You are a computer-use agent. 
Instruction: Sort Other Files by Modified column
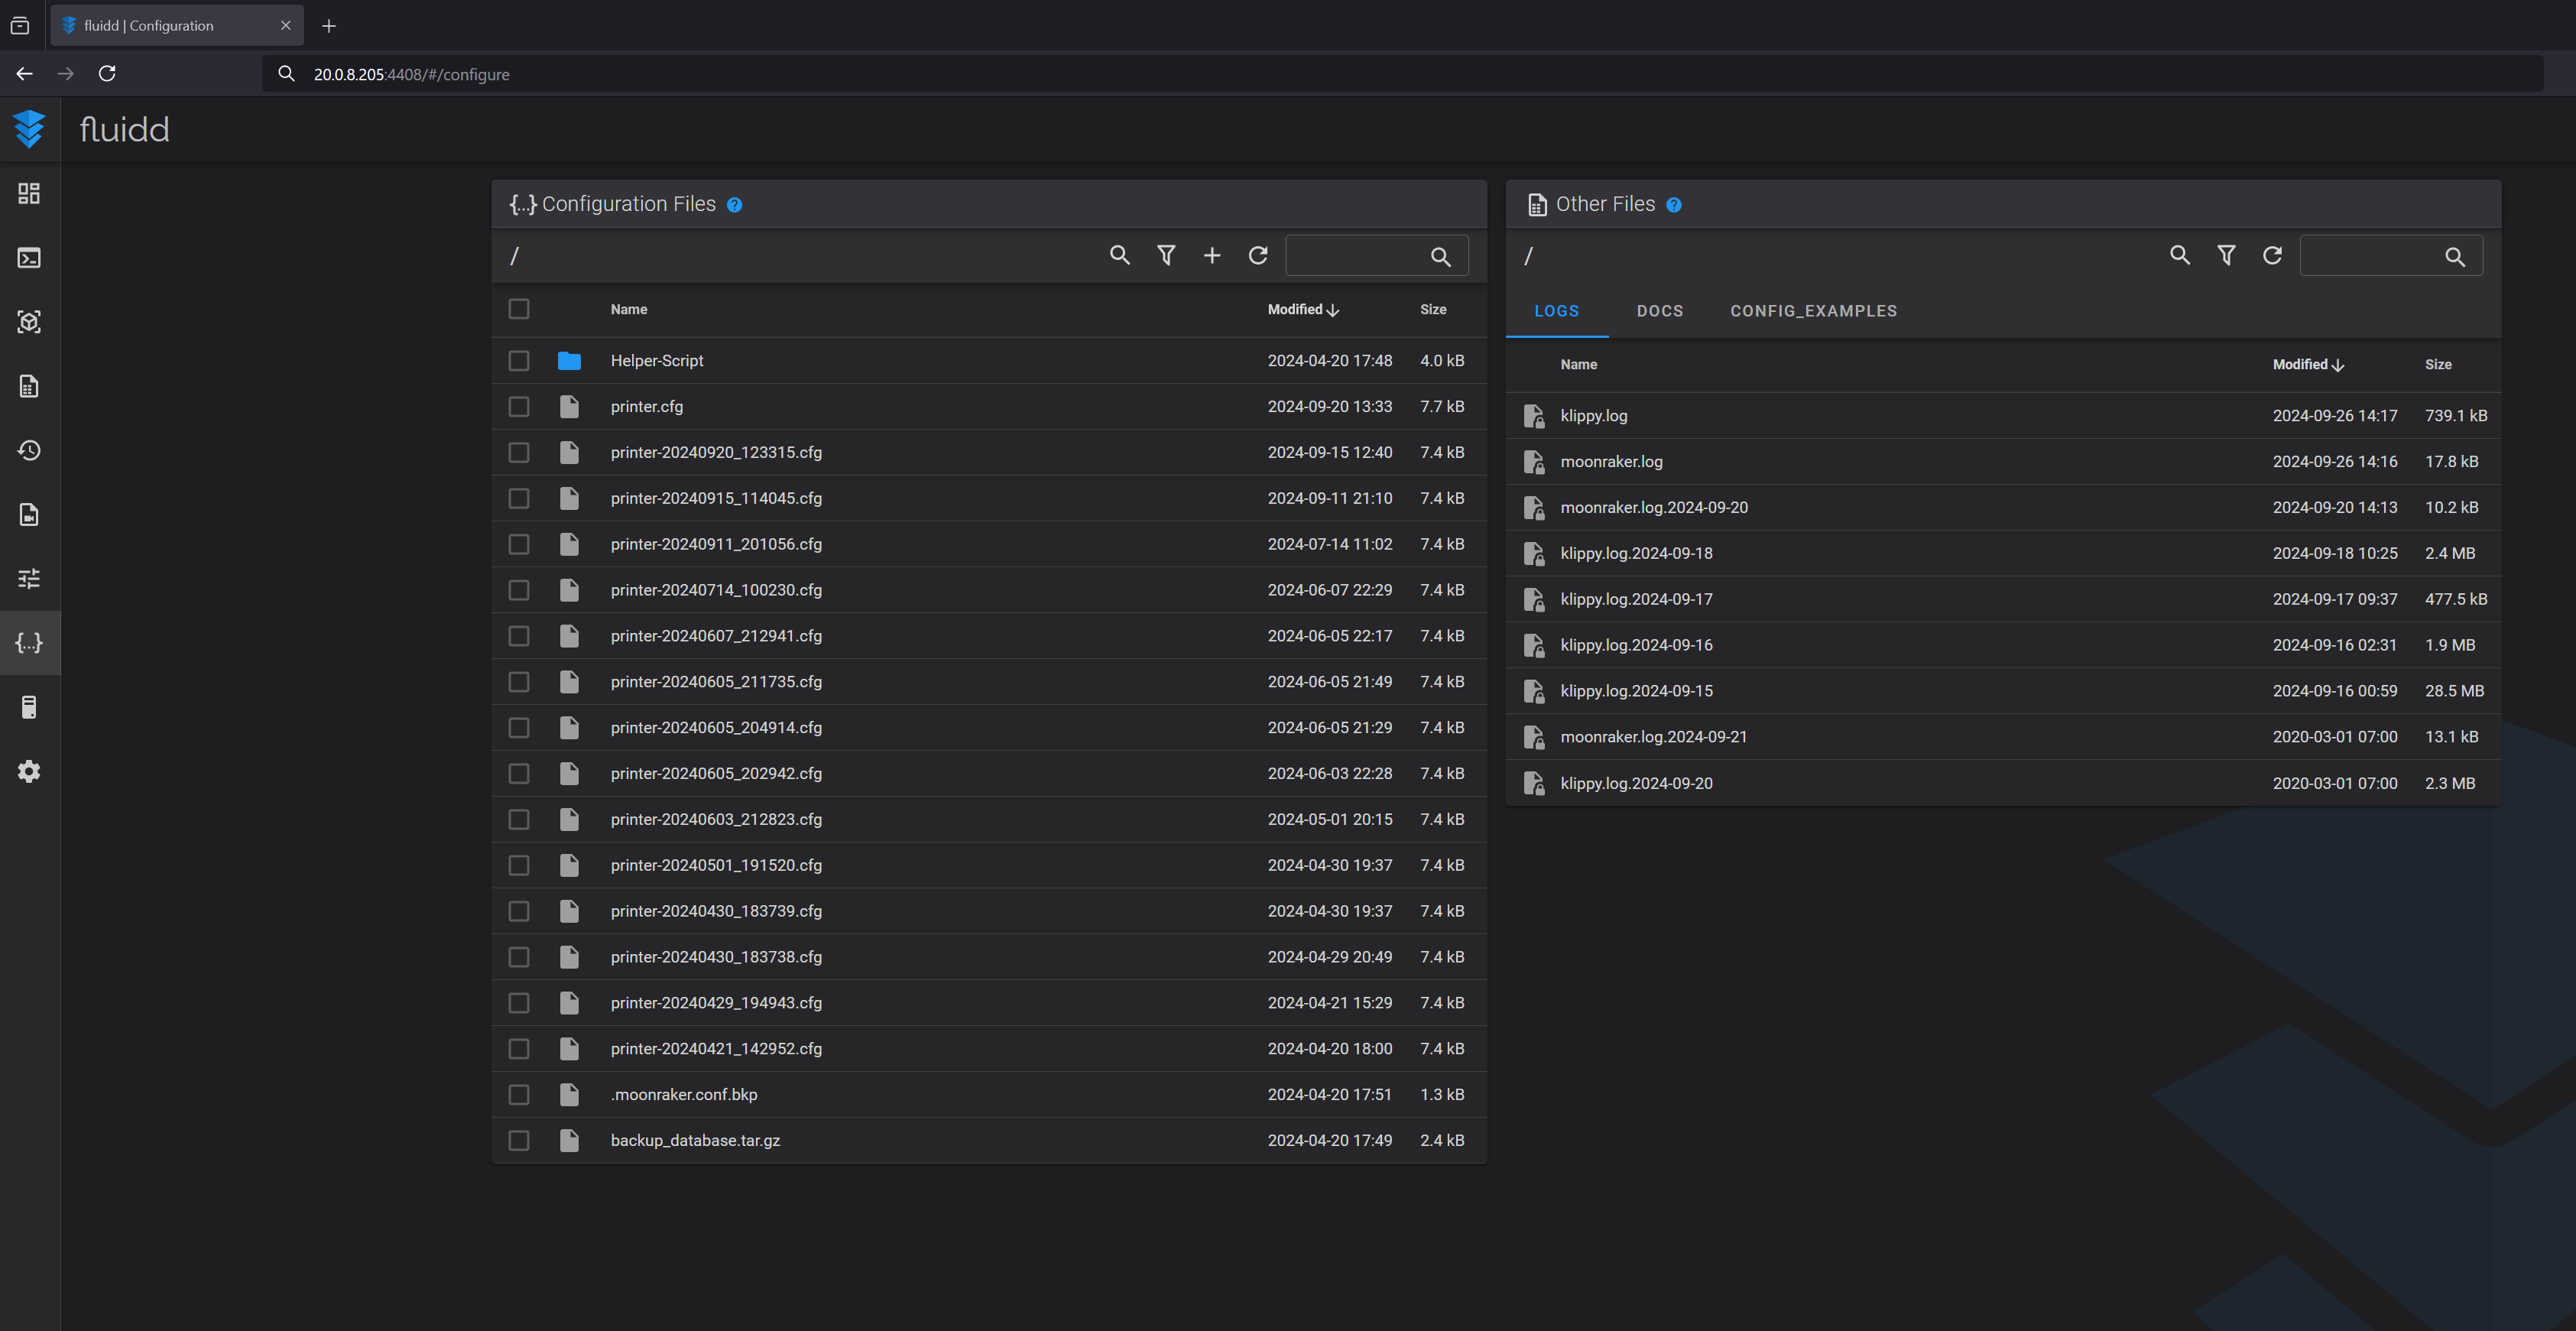point(2308,365)
